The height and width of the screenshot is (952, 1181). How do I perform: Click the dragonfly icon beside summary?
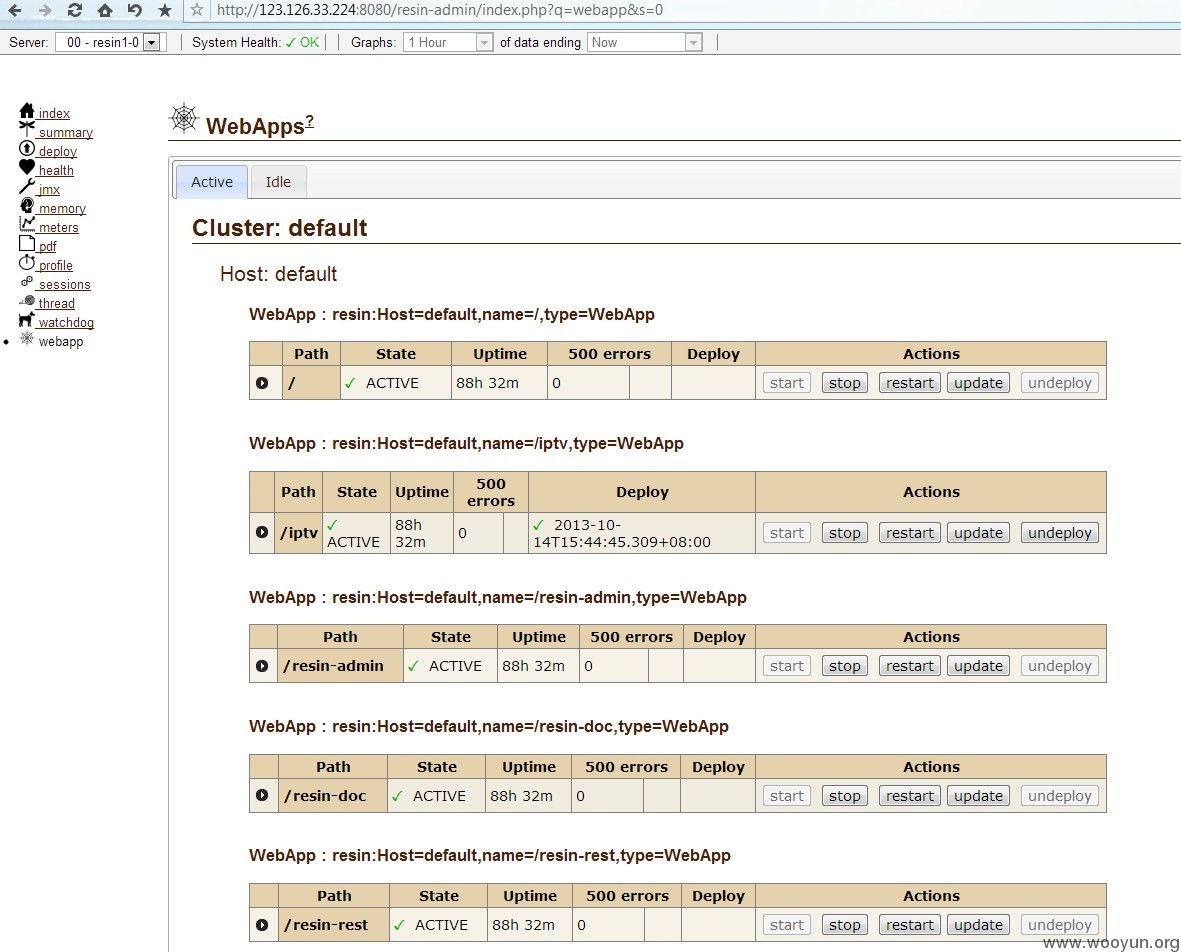(x=27, y=129)
